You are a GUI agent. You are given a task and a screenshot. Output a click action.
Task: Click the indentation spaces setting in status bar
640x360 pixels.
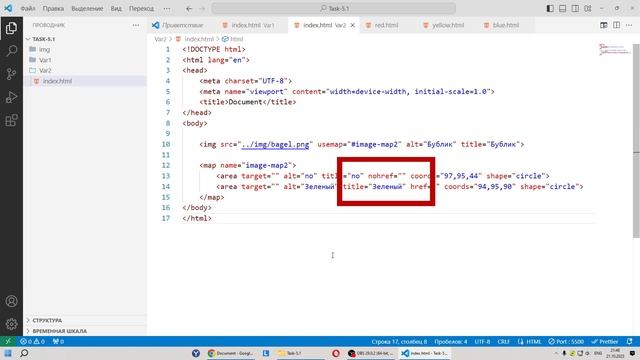pyautogui.click(x=451, y=341)
